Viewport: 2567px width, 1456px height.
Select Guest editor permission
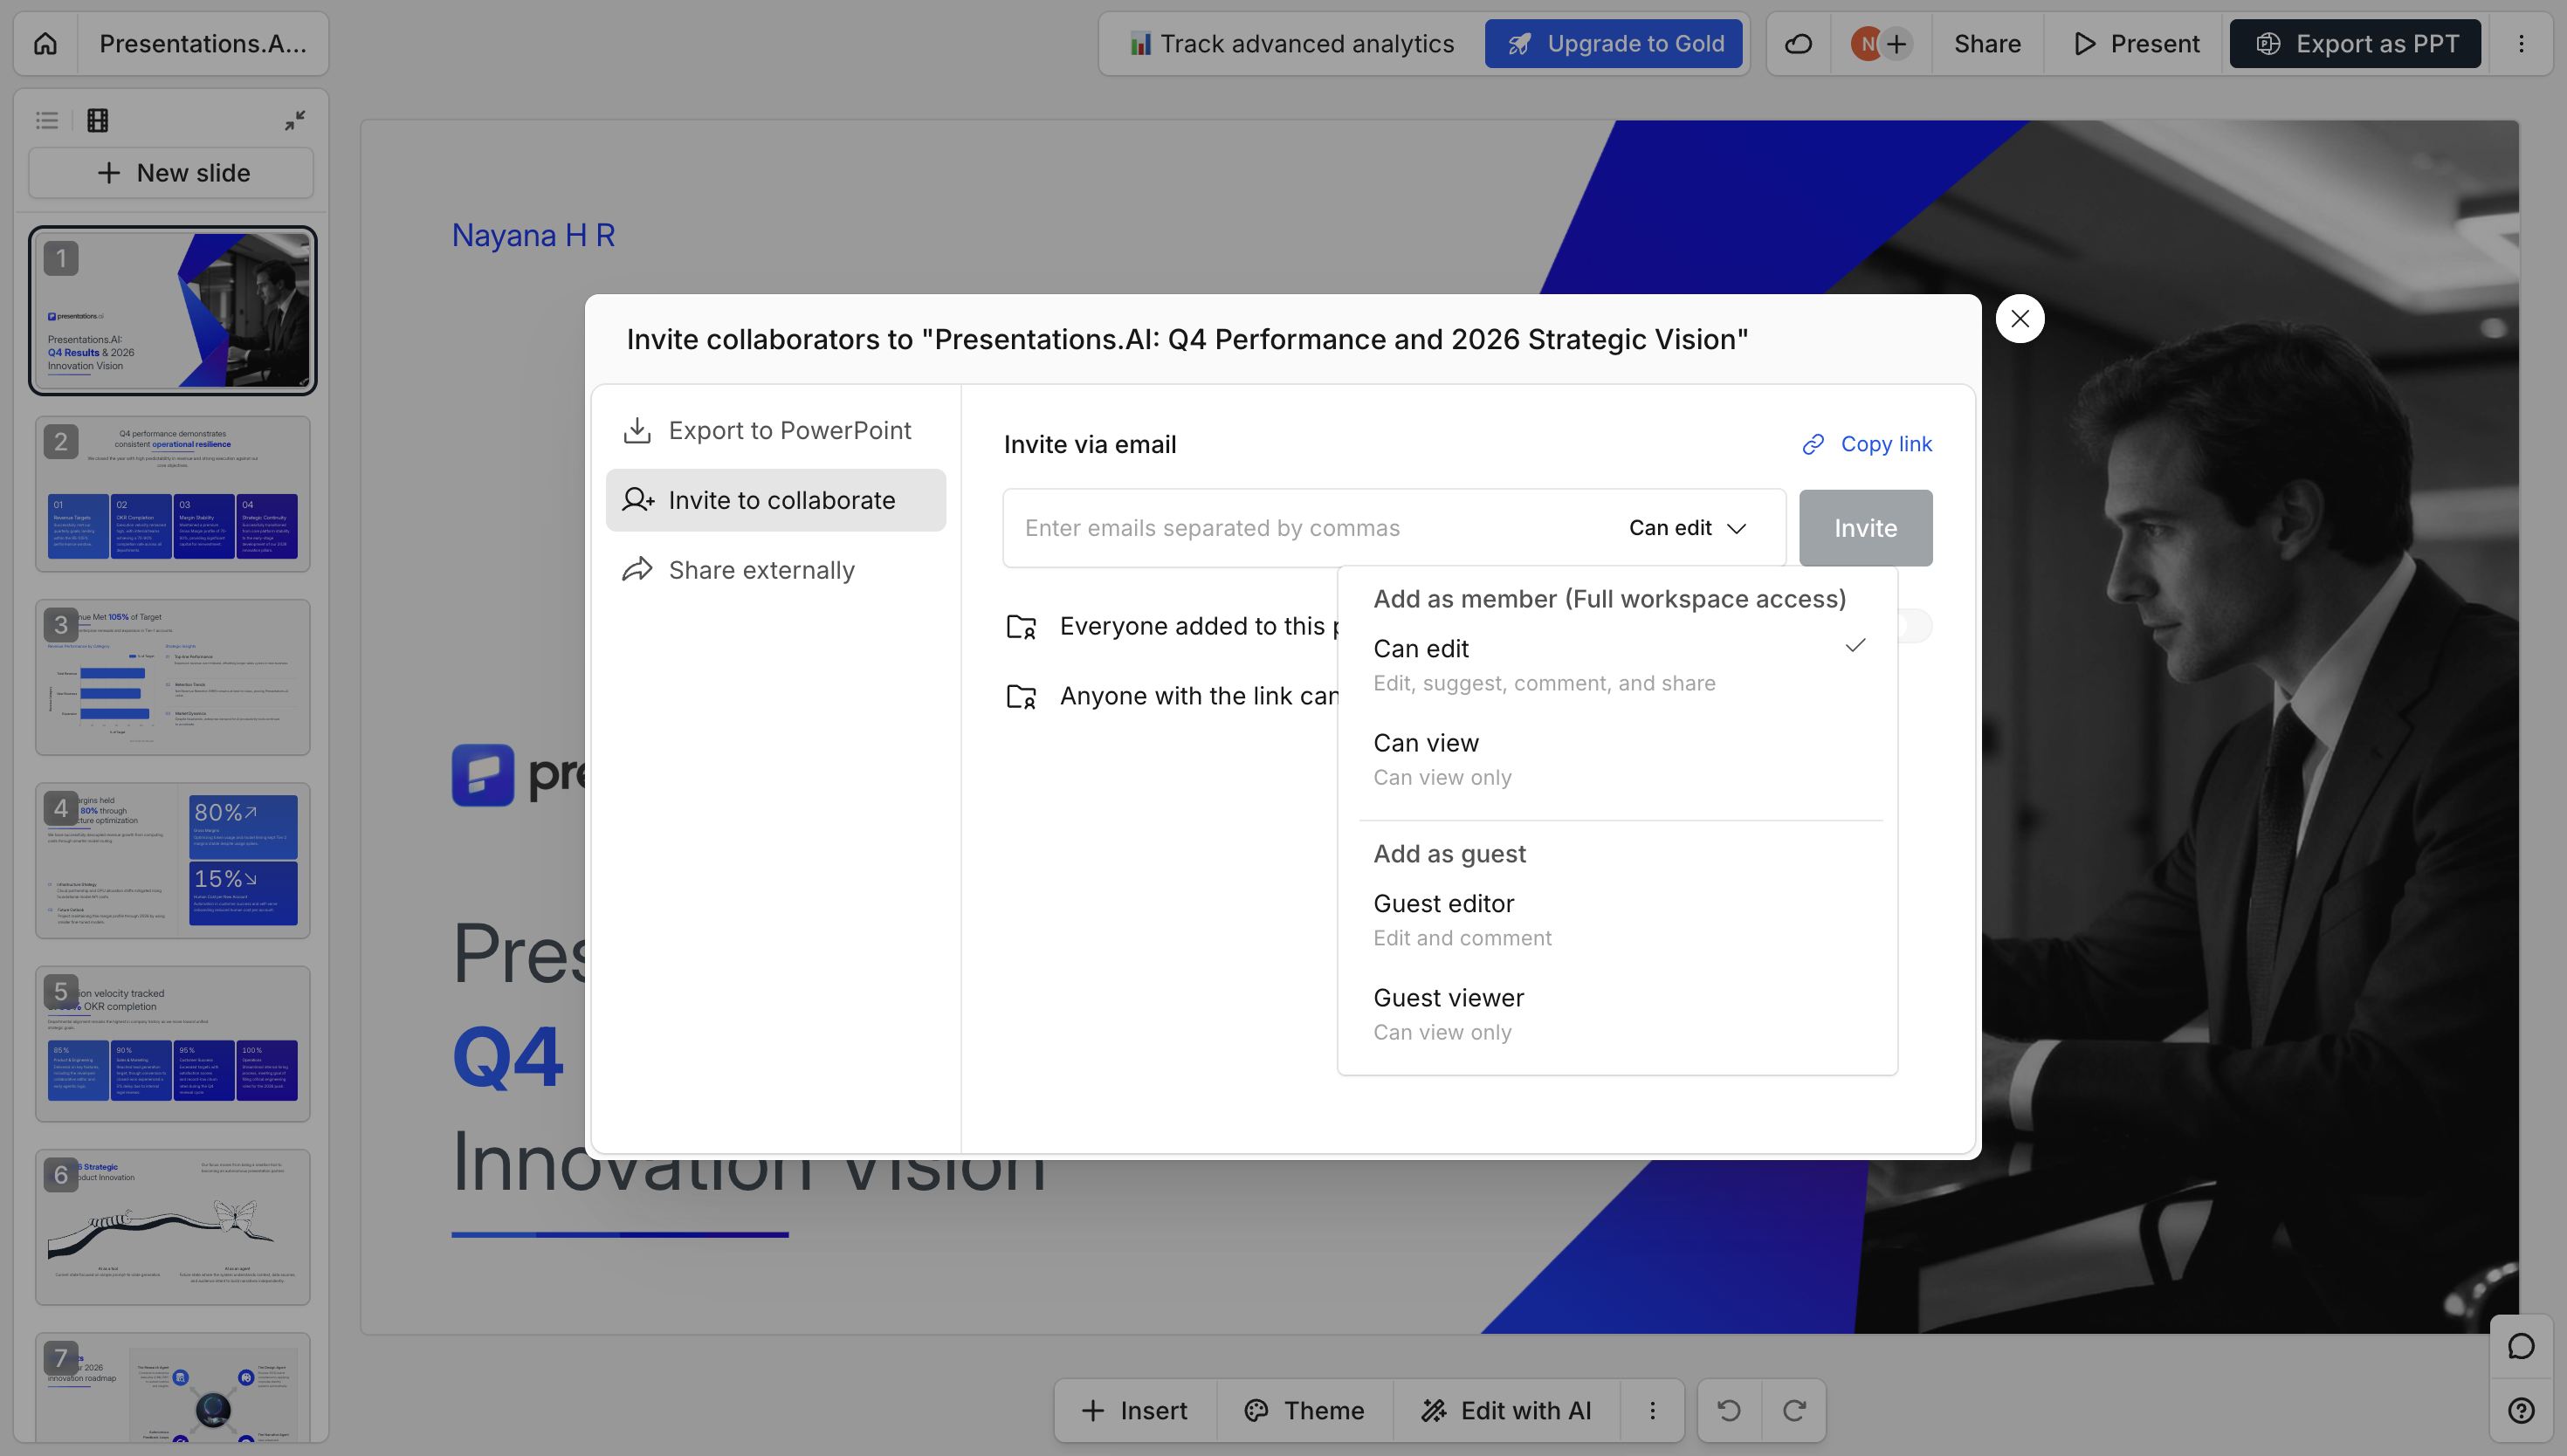coord(1617,920)
